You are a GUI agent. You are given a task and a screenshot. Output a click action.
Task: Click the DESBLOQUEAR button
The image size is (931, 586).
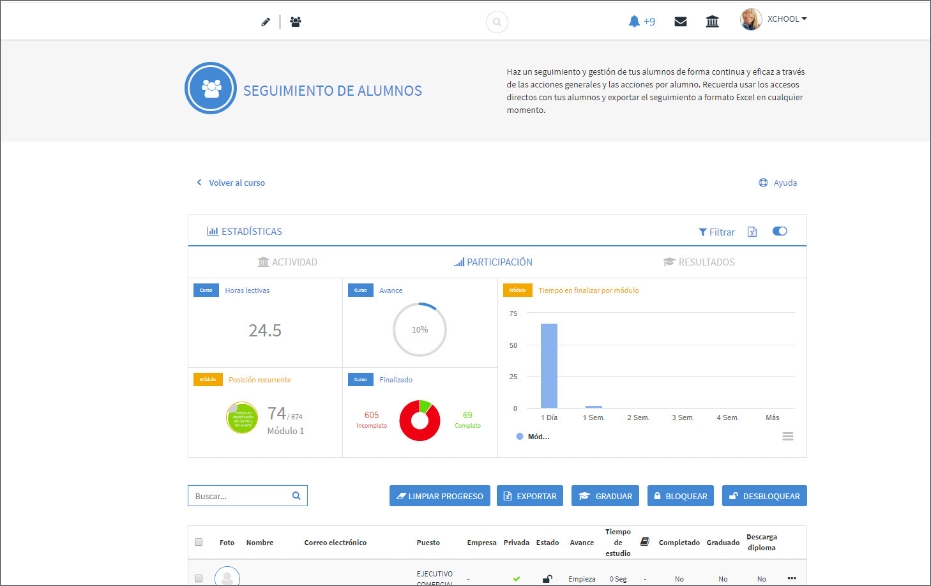(x=764, y=496)
